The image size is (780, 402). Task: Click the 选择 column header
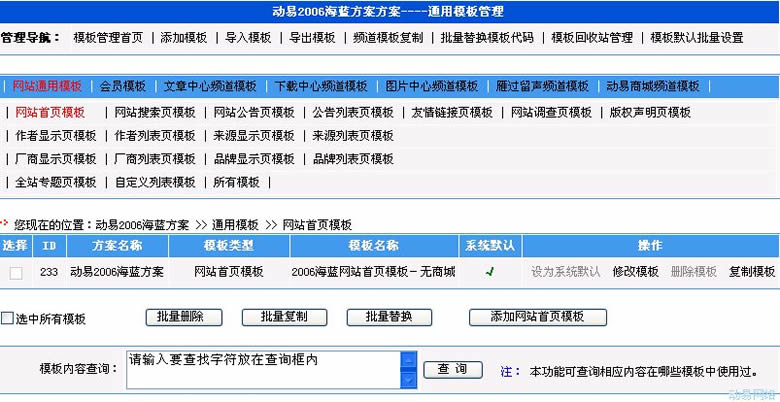point(16,245)
